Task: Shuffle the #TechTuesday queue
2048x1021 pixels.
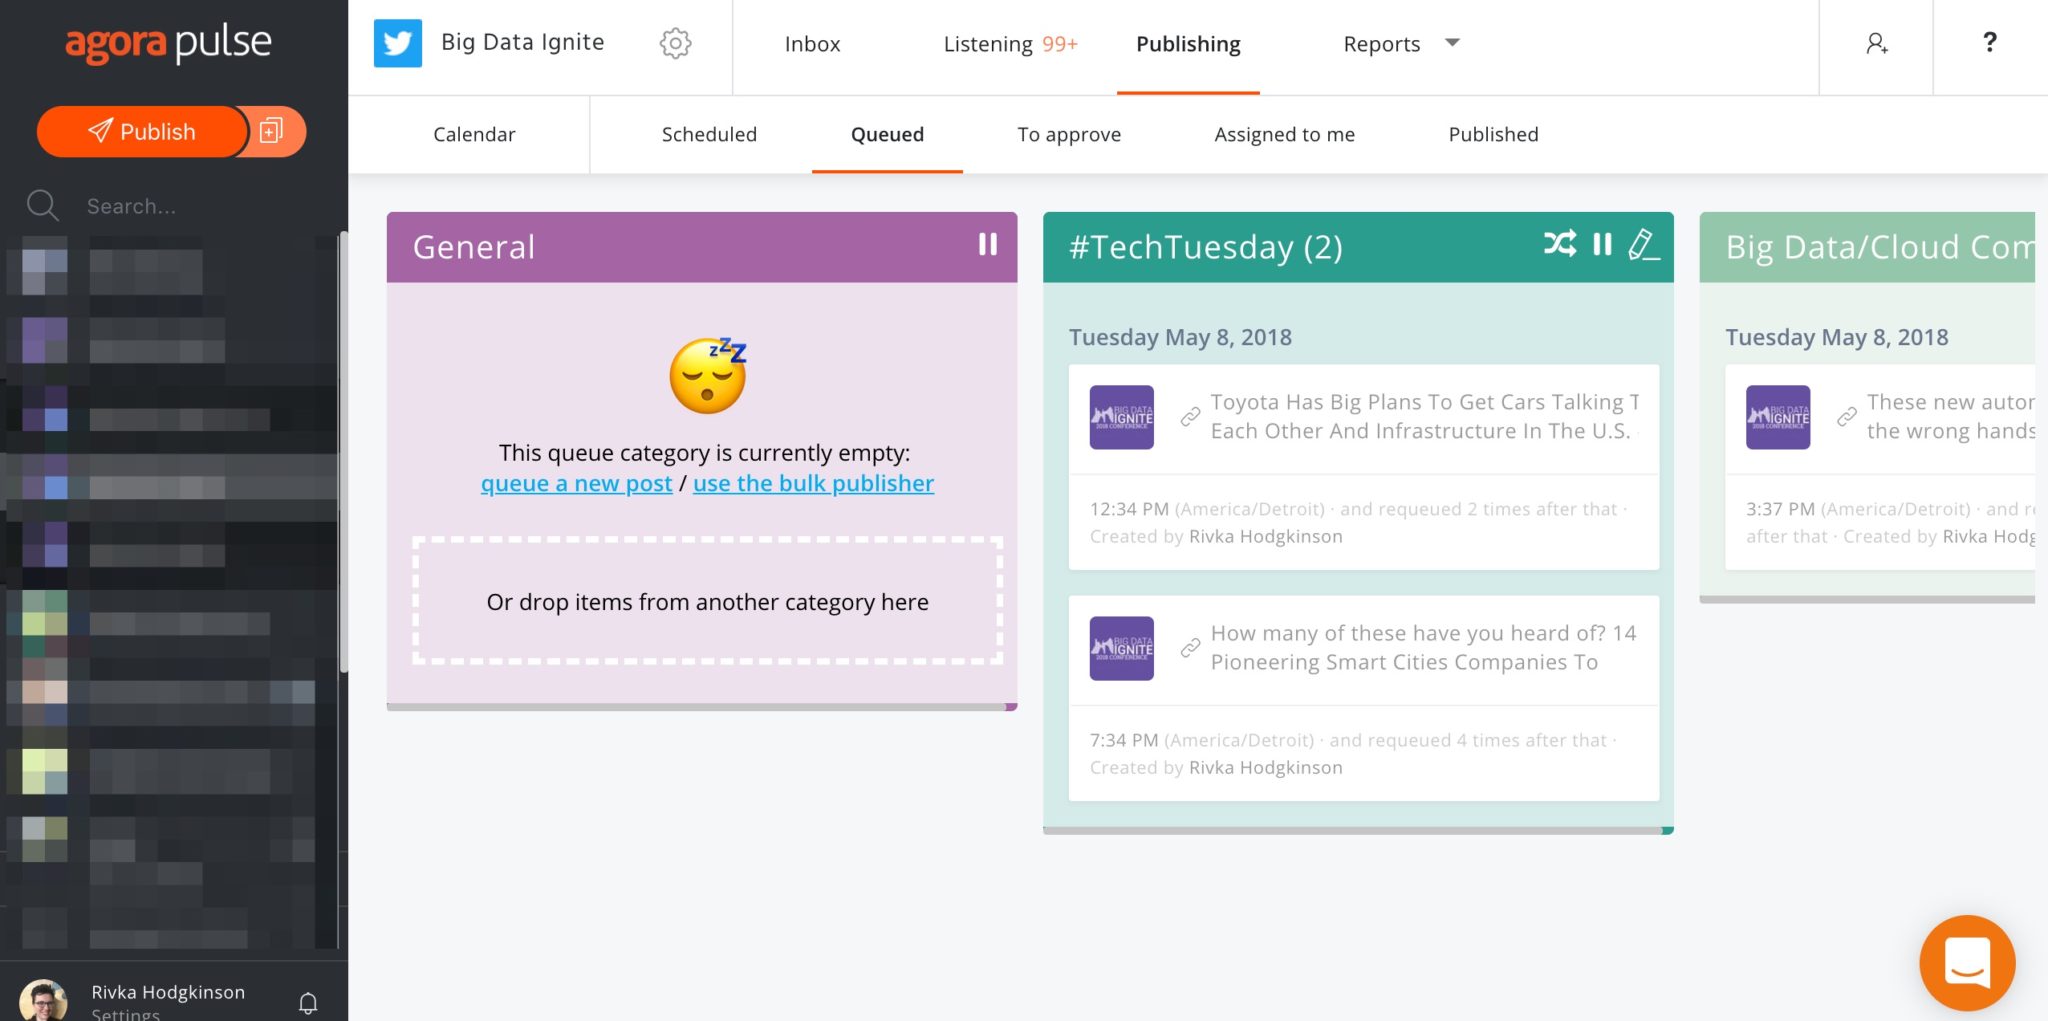Action: [1559, 244]
